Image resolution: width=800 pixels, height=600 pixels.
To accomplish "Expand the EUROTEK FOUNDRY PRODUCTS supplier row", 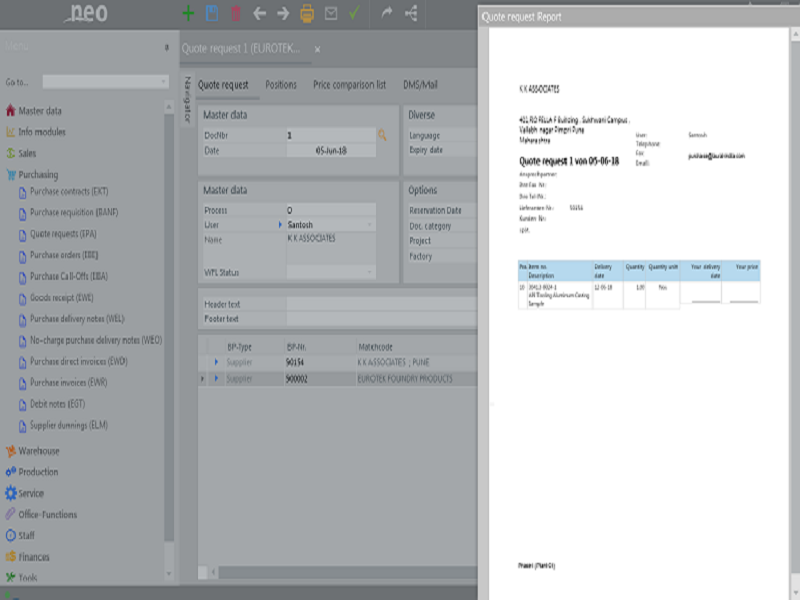I will (x=216, y=379).
